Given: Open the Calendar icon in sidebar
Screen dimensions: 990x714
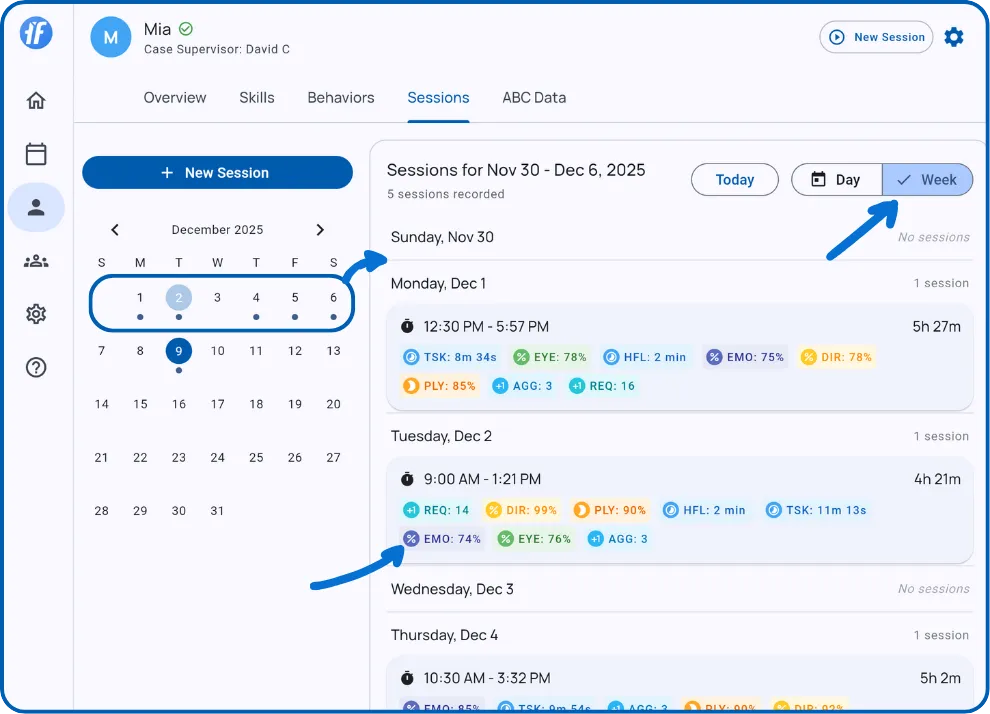Looking at the screenshot, I should (36, 154).
